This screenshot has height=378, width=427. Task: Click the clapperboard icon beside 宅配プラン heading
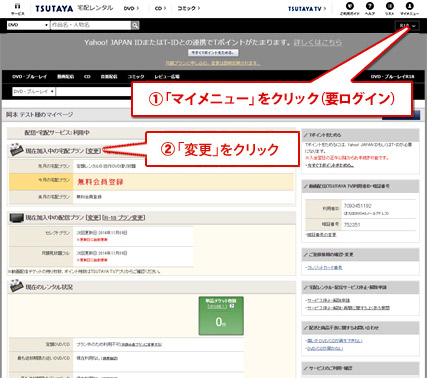(16, 150)
